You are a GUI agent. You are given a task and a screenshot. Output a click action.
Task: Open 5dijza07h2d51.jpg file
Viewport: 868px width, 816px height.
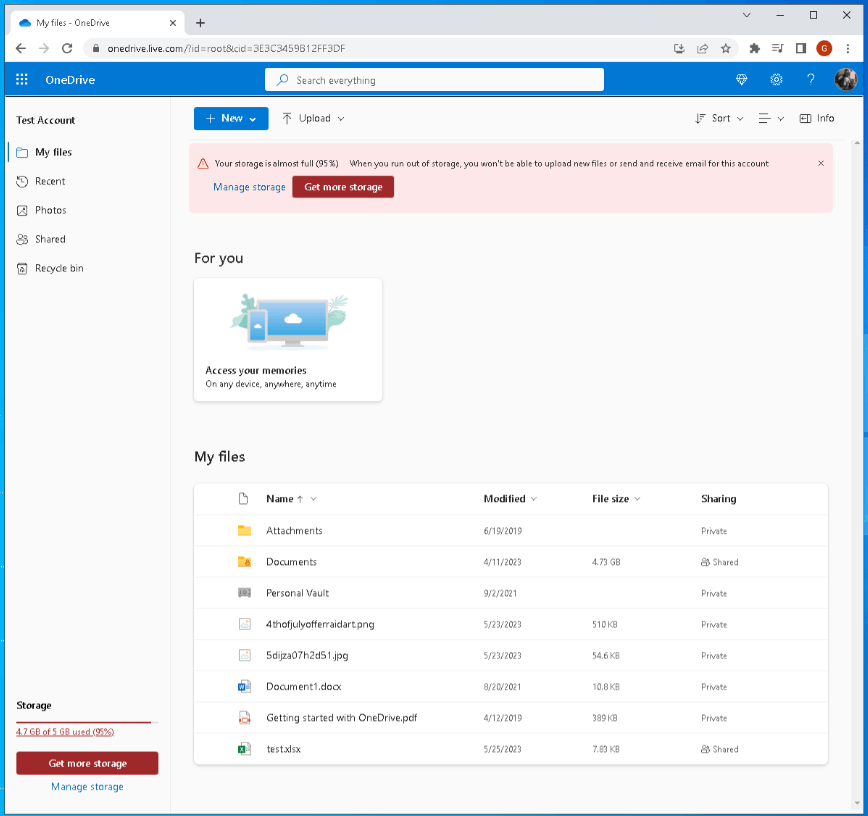pyautogui.click(x=307, y=655)
